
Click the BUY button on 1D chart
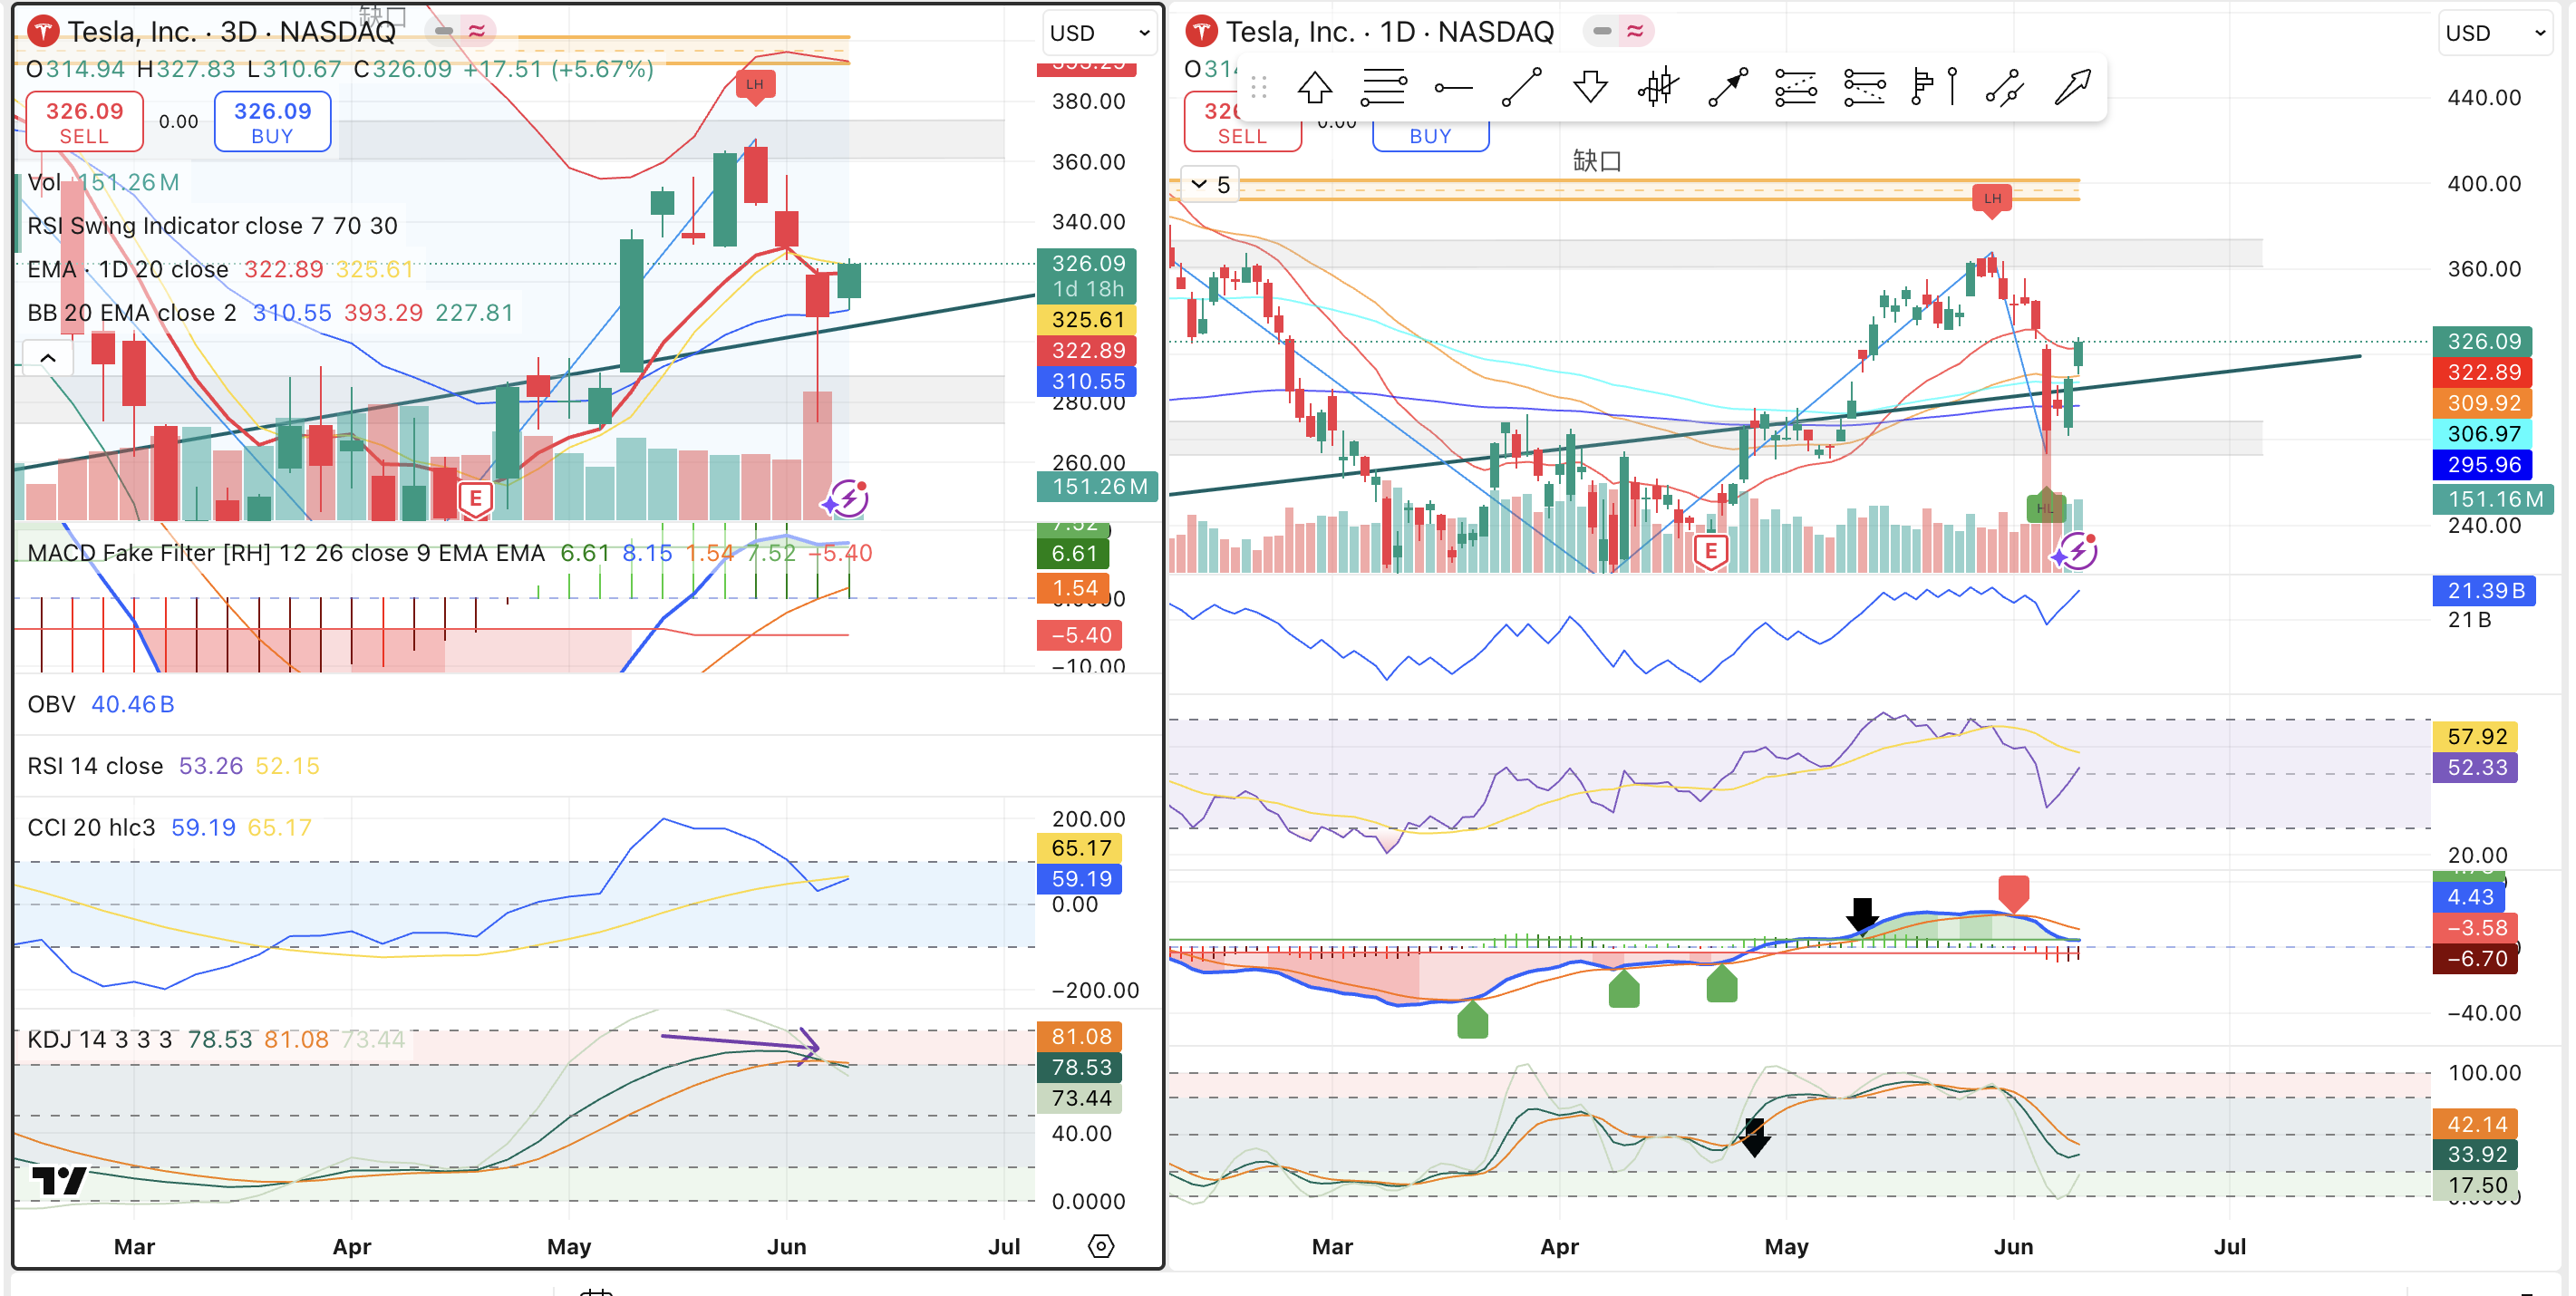point(1430,135)
